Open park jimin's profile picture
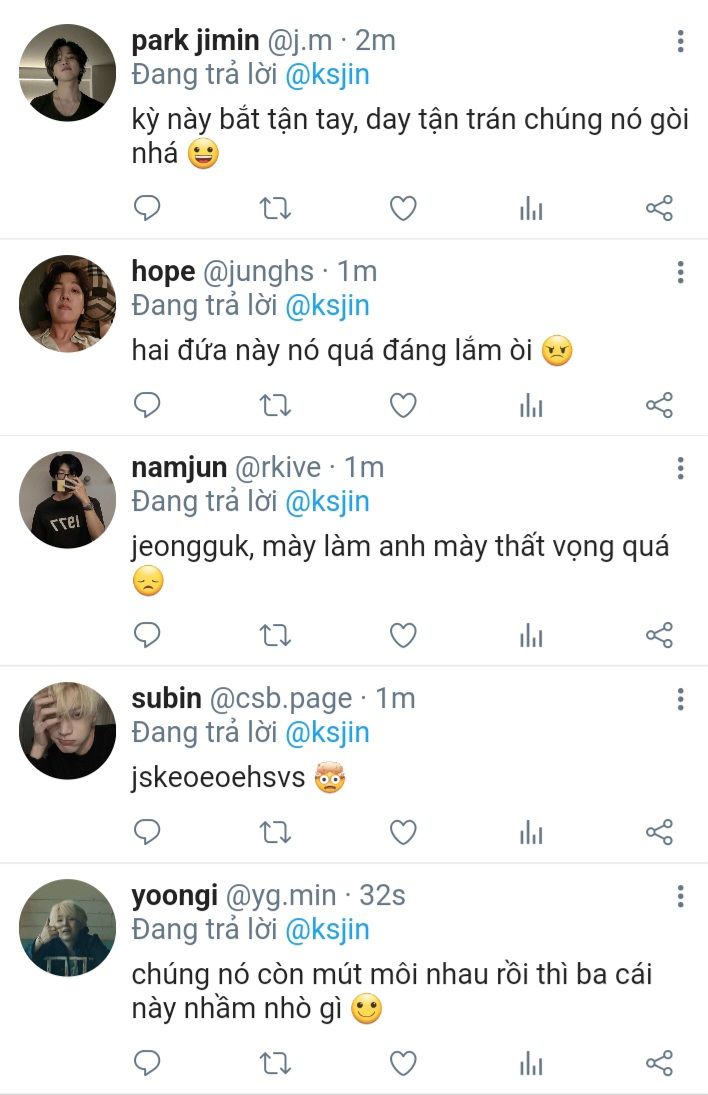708x1095 pixels. pos(67,73)
